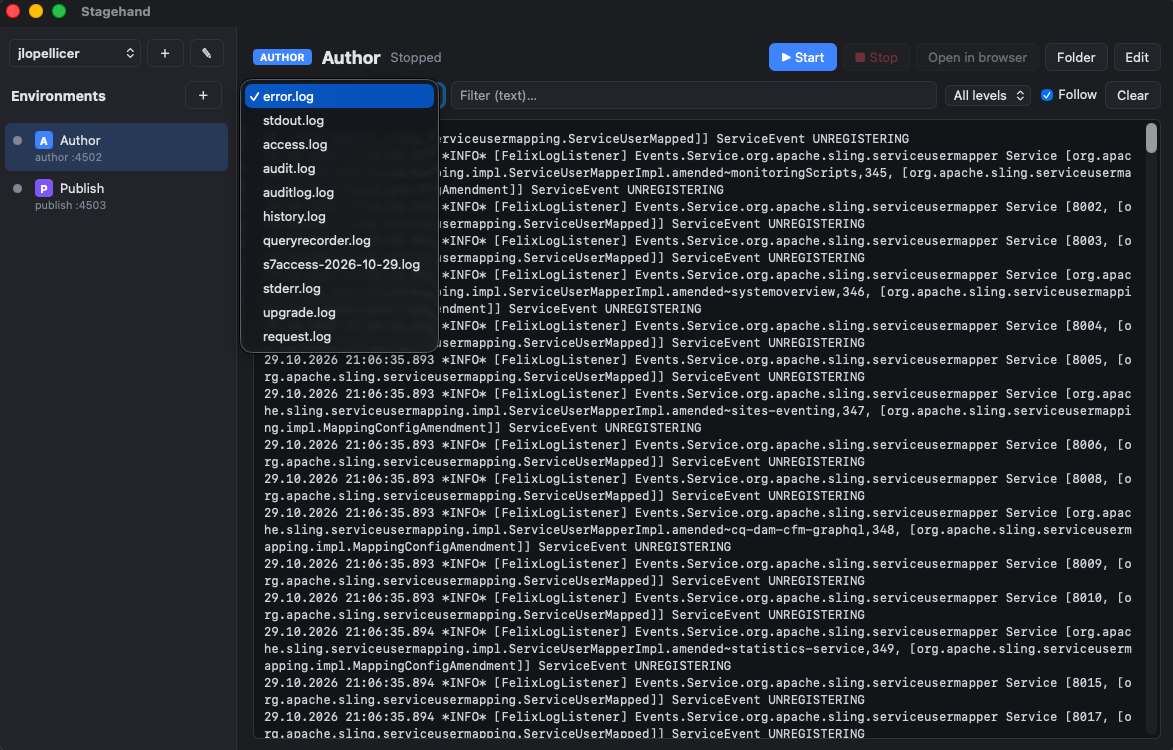The image size is (1173, 750).
Task: Start the Author instance
Action: 803,58
